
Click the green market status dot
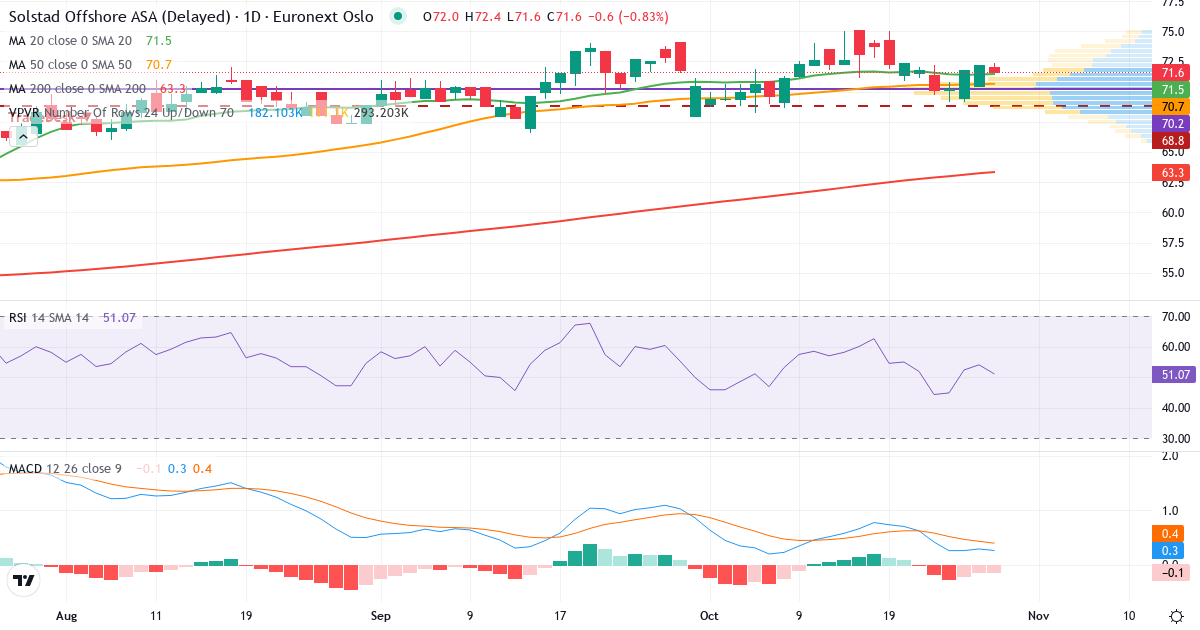pyautogui.click(x=399, y=17)
